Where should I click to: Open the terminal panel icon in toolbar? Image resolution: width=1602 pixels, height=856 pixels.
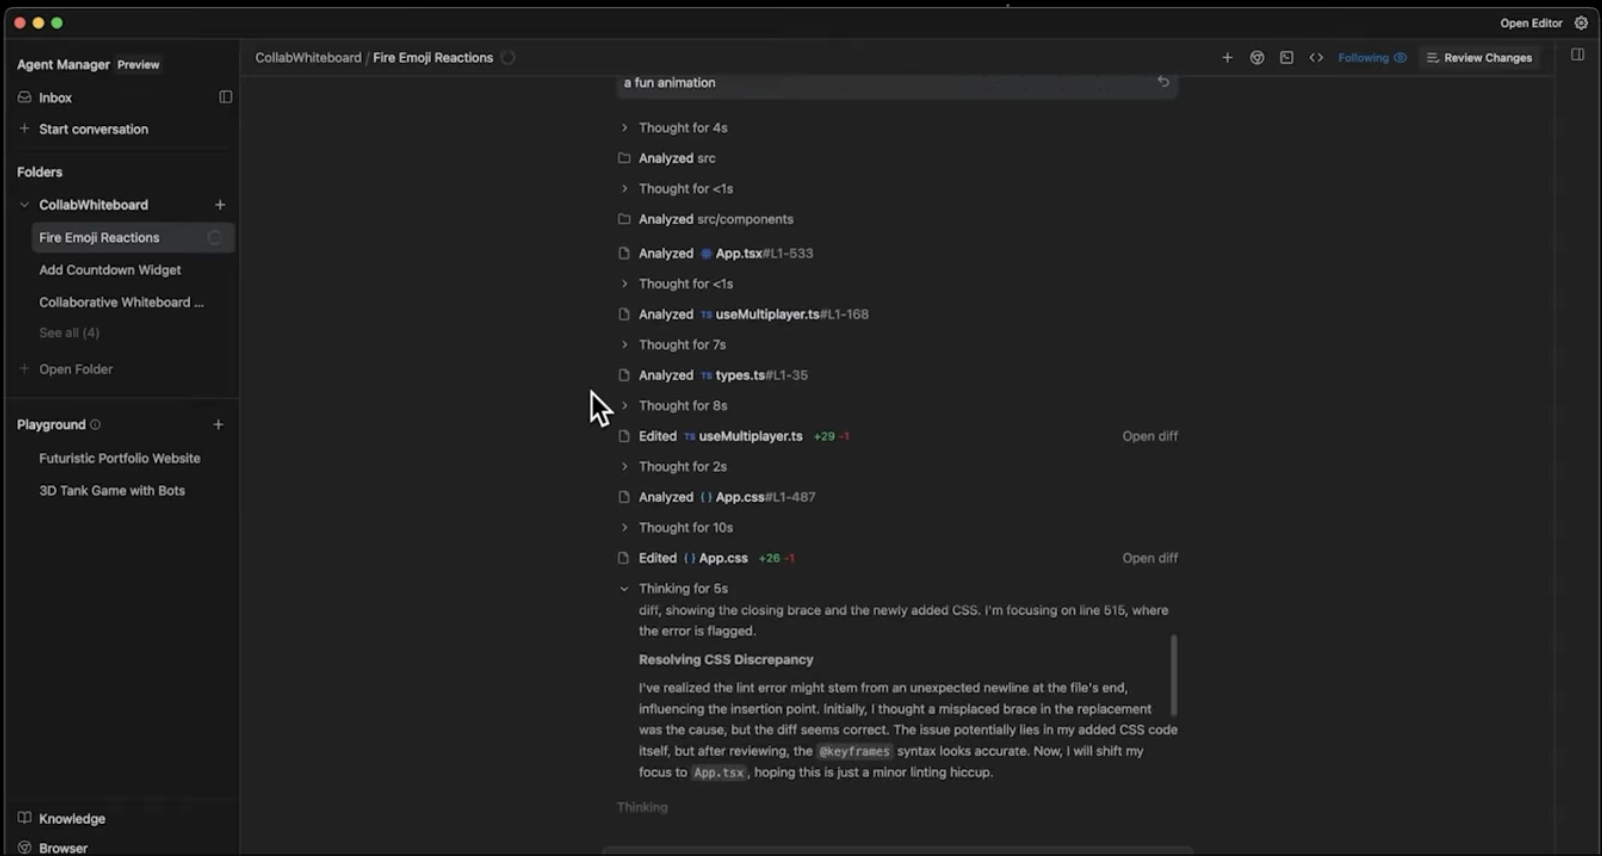point(1287,58)
